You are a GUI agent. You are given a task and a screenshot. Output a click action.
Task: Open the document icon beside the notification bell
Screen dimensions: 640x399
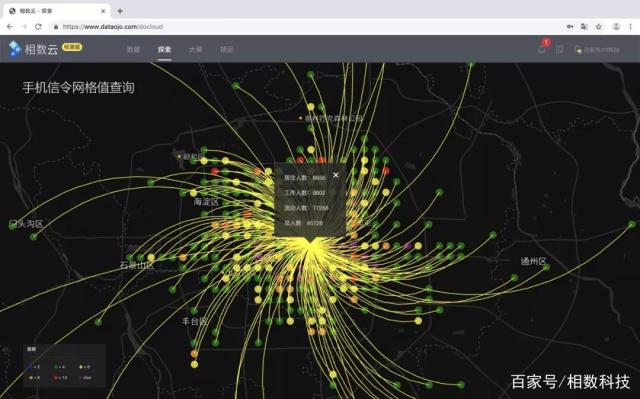(x=559, y=49)
